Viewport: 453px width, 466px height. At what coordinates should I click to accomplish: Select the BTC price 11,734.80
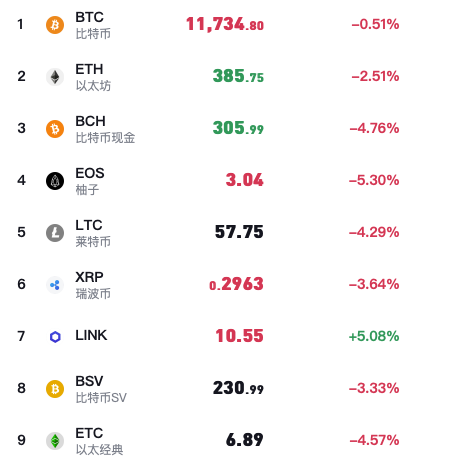coord(225,24)
